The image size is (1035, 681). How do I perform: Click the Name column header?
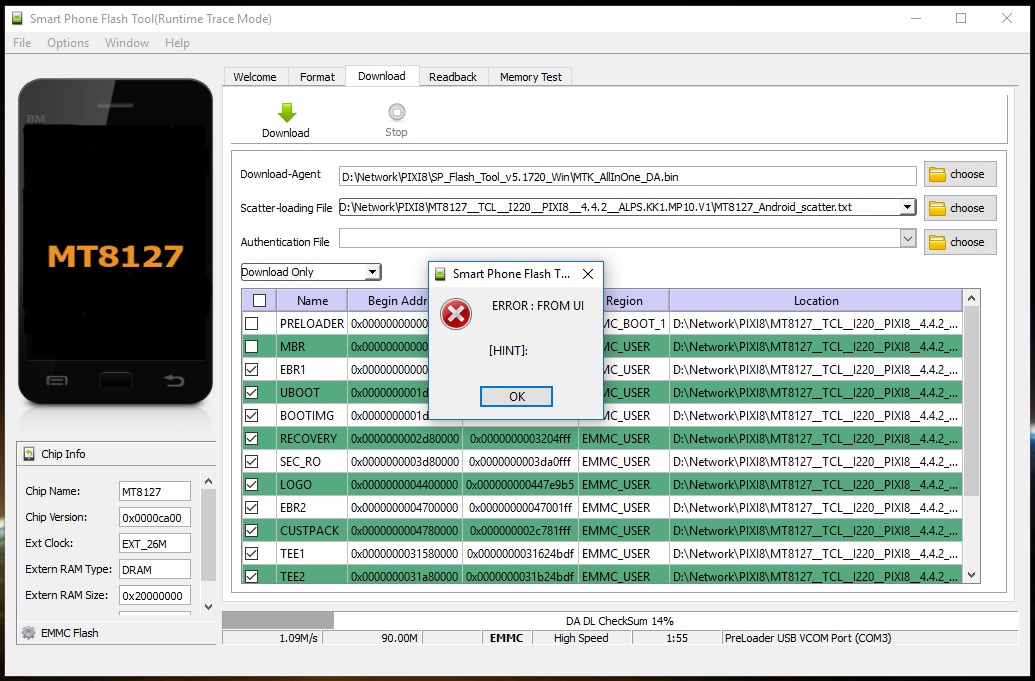click(x=312, y=301)
